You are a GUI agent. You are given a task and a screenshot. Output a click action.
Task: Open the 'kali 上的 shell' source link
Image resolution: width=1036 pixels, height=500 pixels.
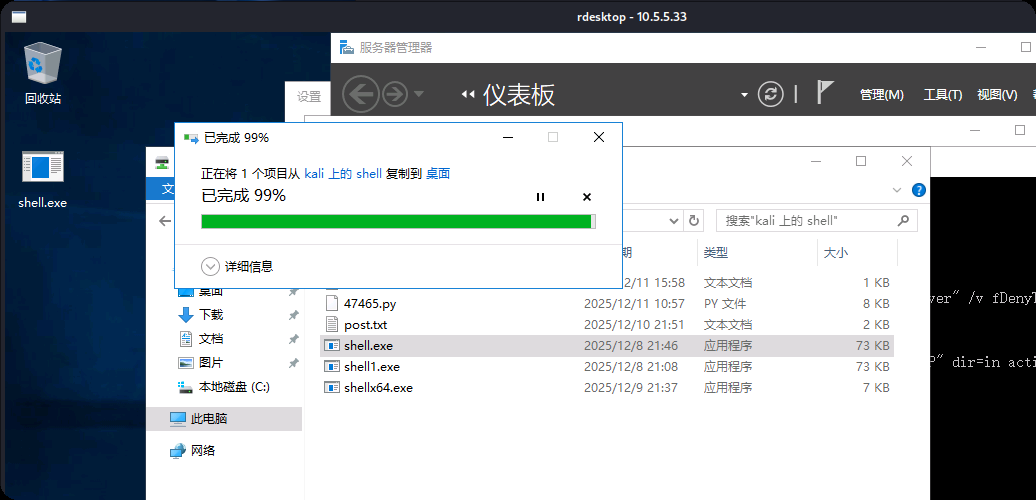342,173
